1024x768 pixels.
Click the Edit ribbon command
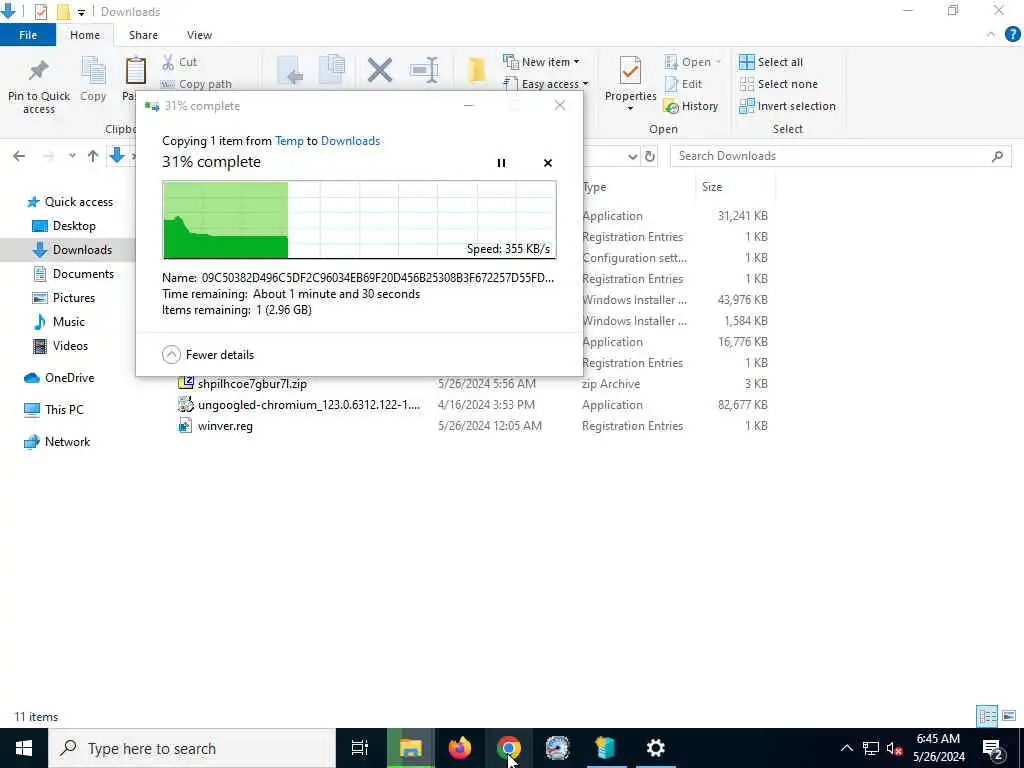(x=683, y=84)
